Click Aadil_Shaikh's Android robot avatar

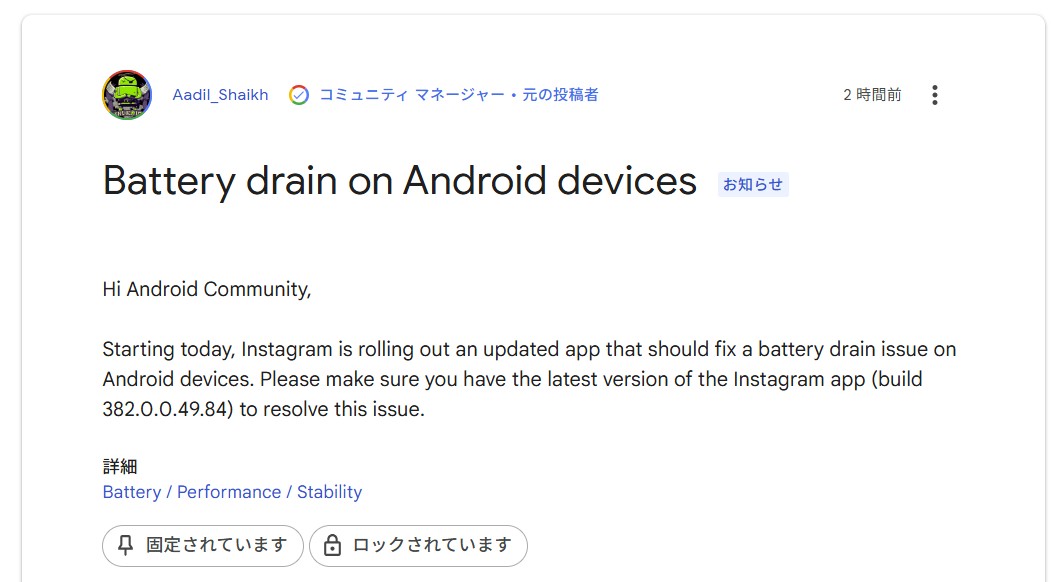pyautogui.click(x=127, y=95)
